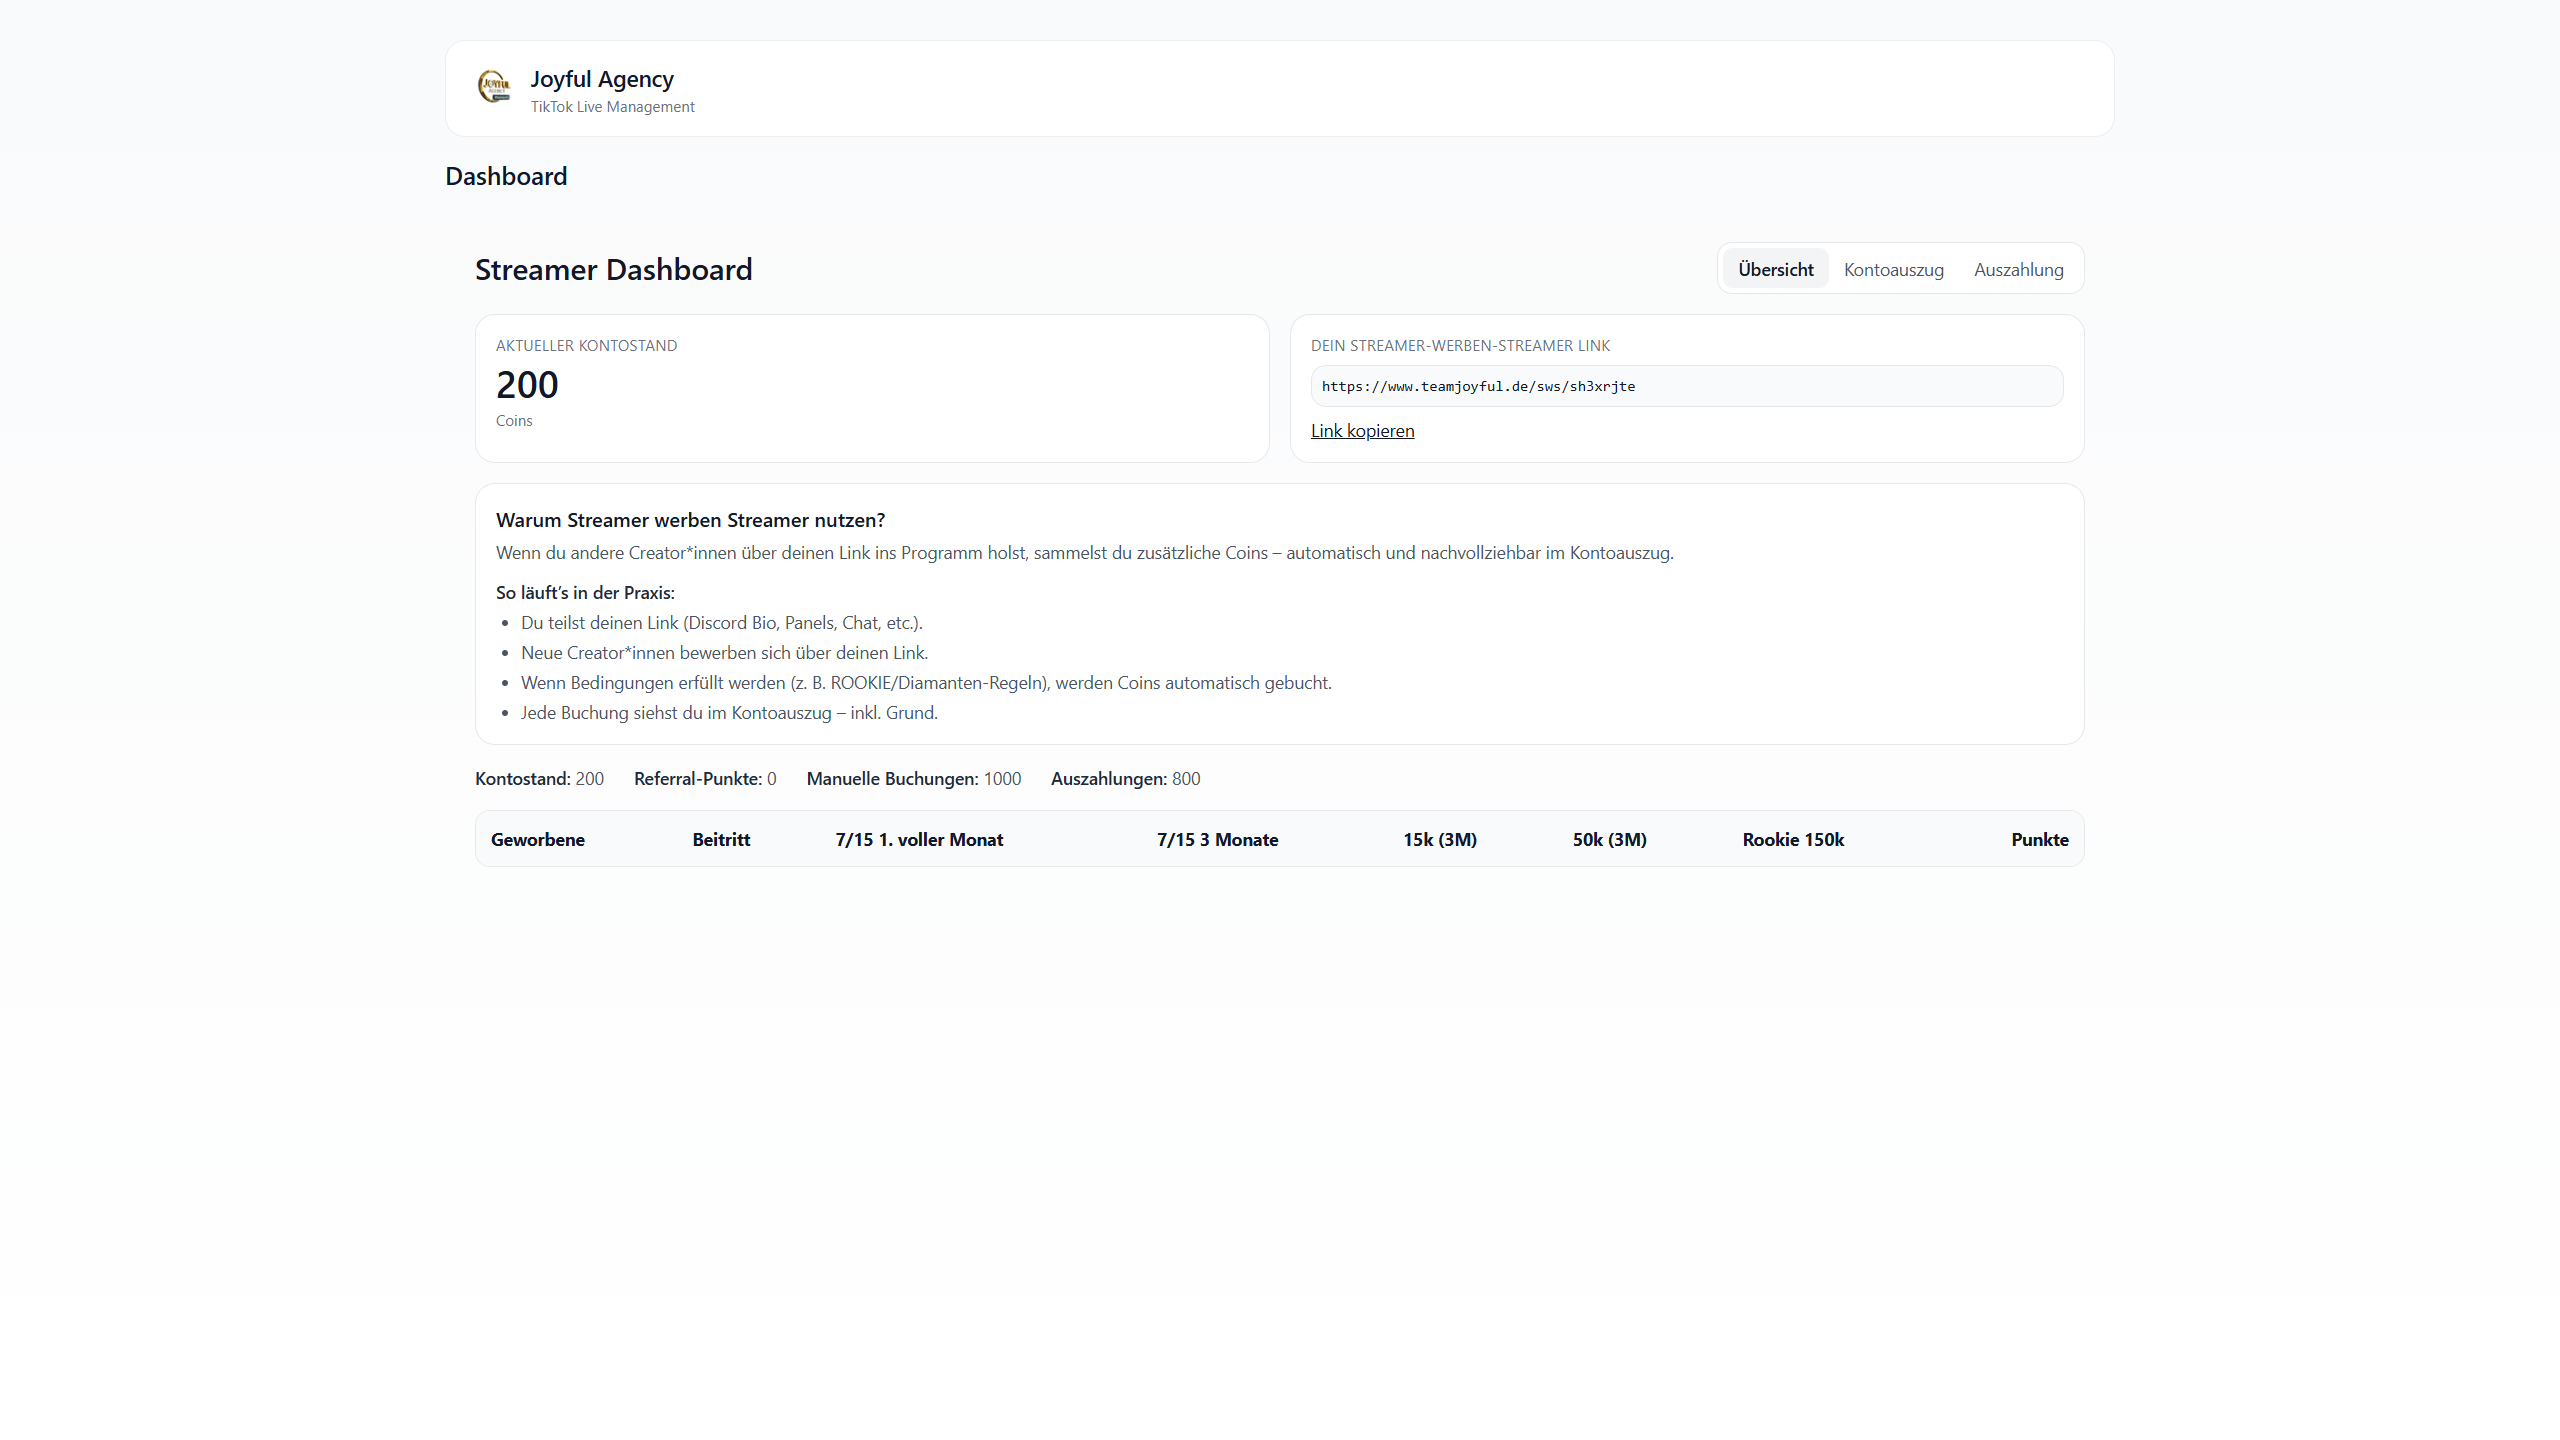Click the Manuelle Buchungen 1000 stat
The width and height of the screenshot is (2560, 1440).
[913, 779]
